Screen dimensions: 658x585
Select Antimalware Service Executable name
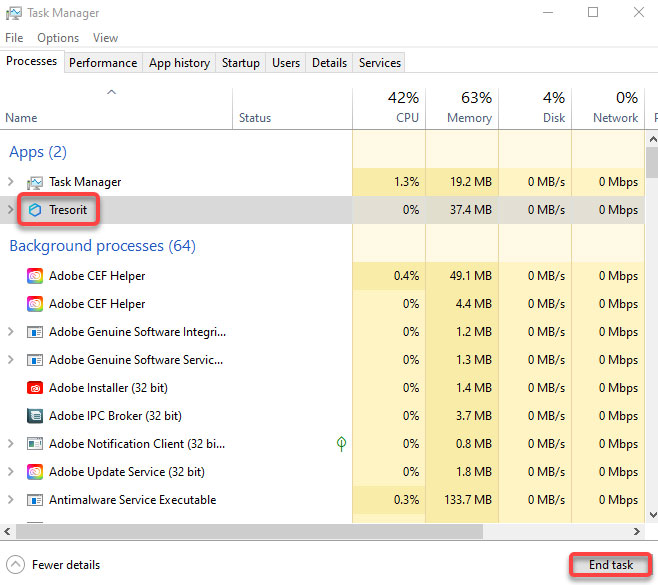pos(133,500)
